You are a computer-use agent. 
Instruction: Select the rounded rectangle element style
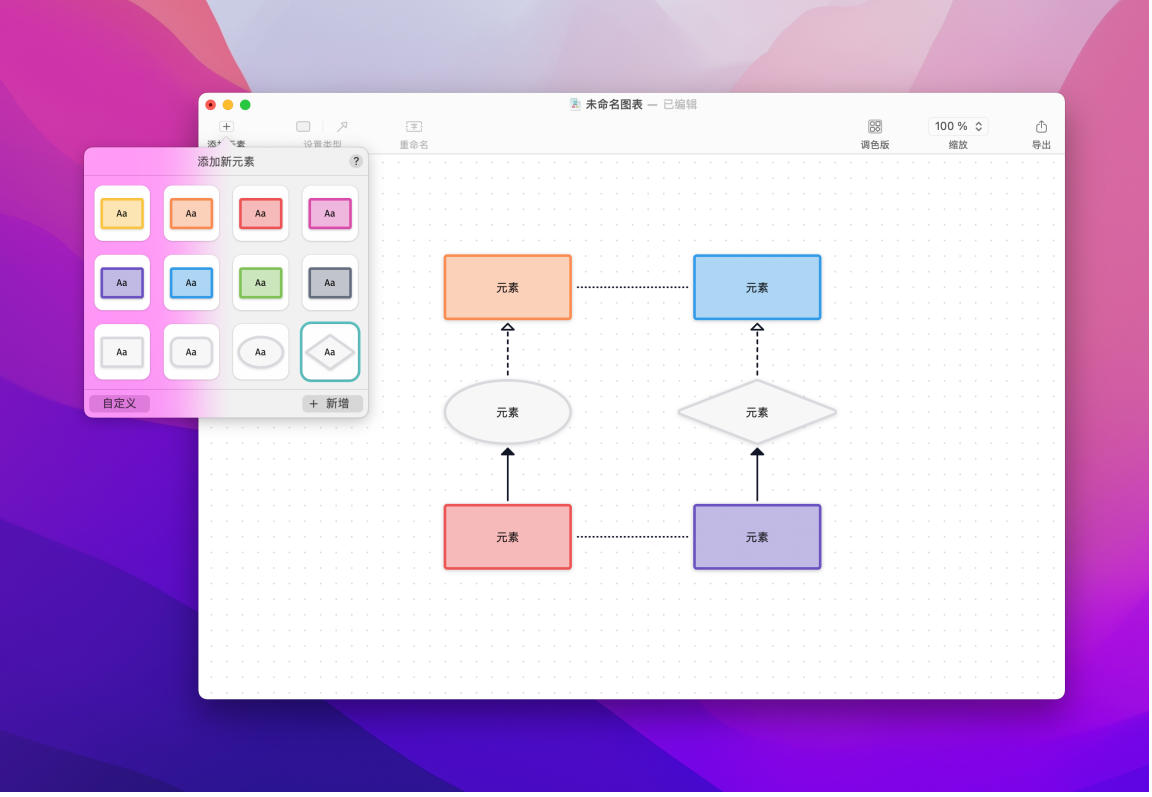tap(191, 352)
